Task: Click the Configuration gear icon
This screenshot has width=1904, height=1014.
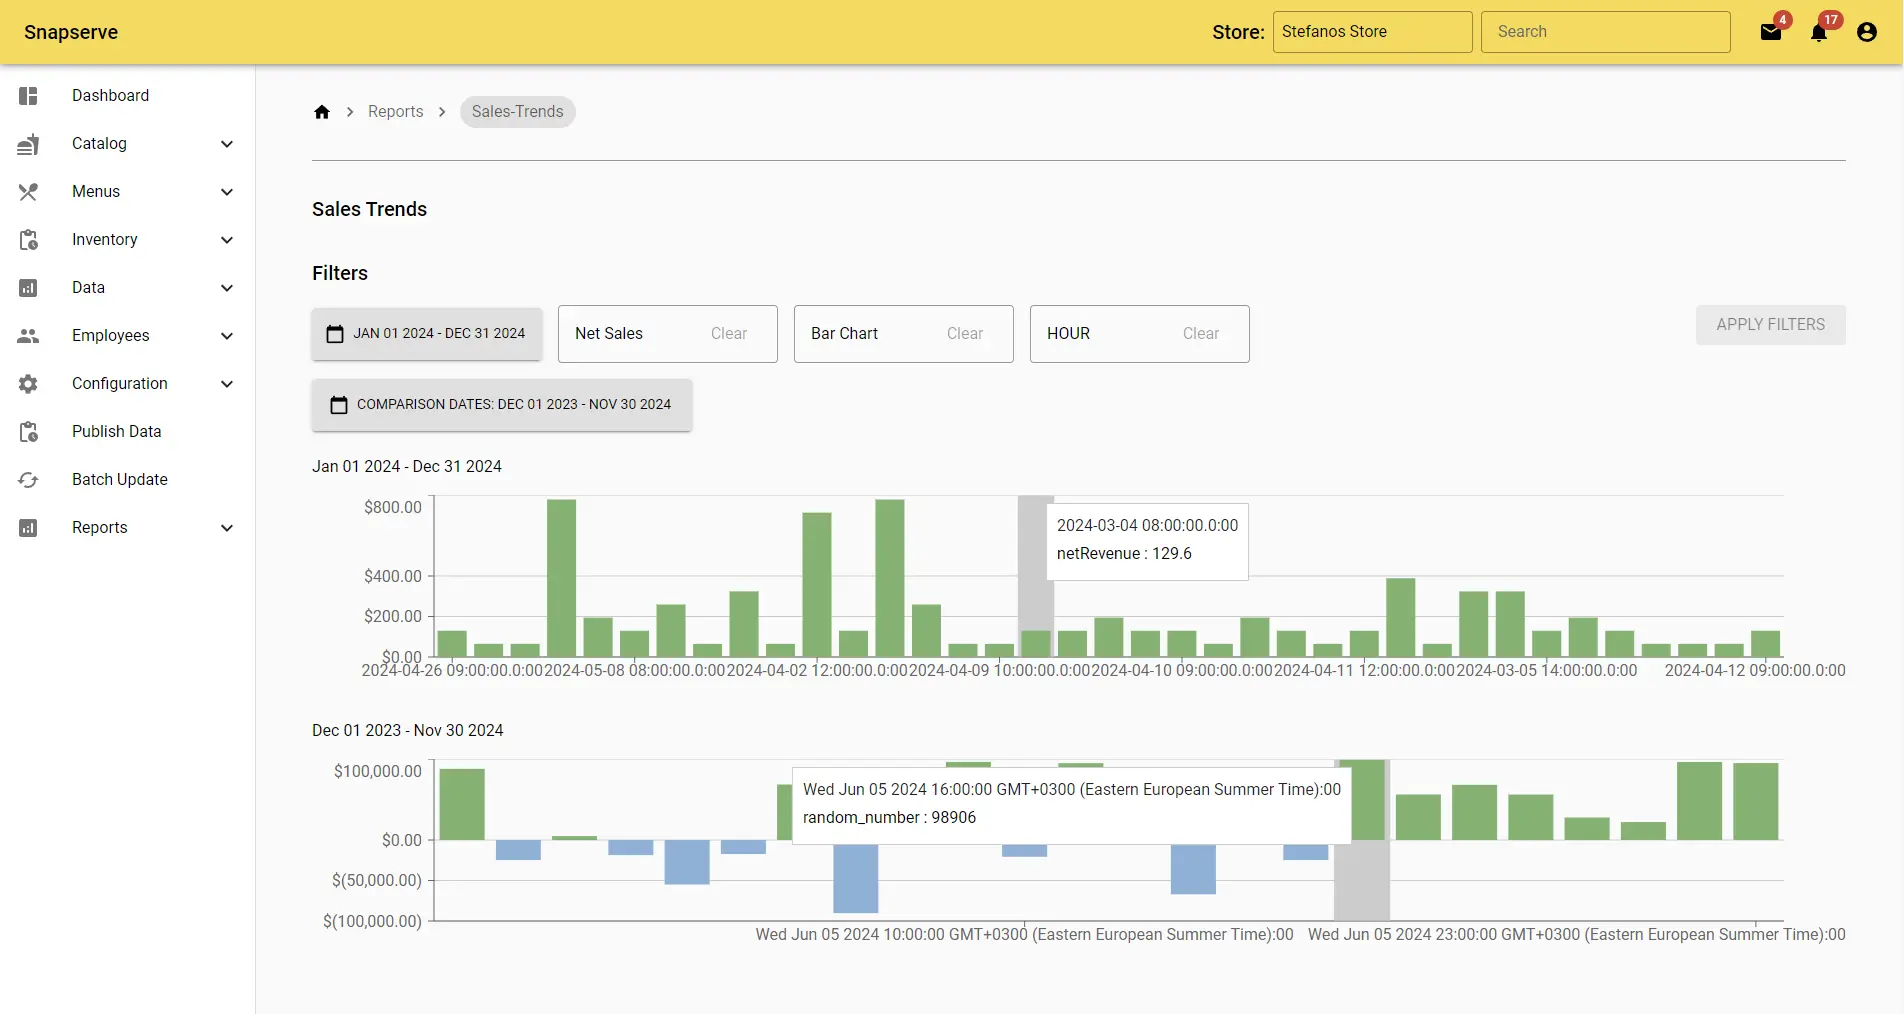Action: pos(28,384)
